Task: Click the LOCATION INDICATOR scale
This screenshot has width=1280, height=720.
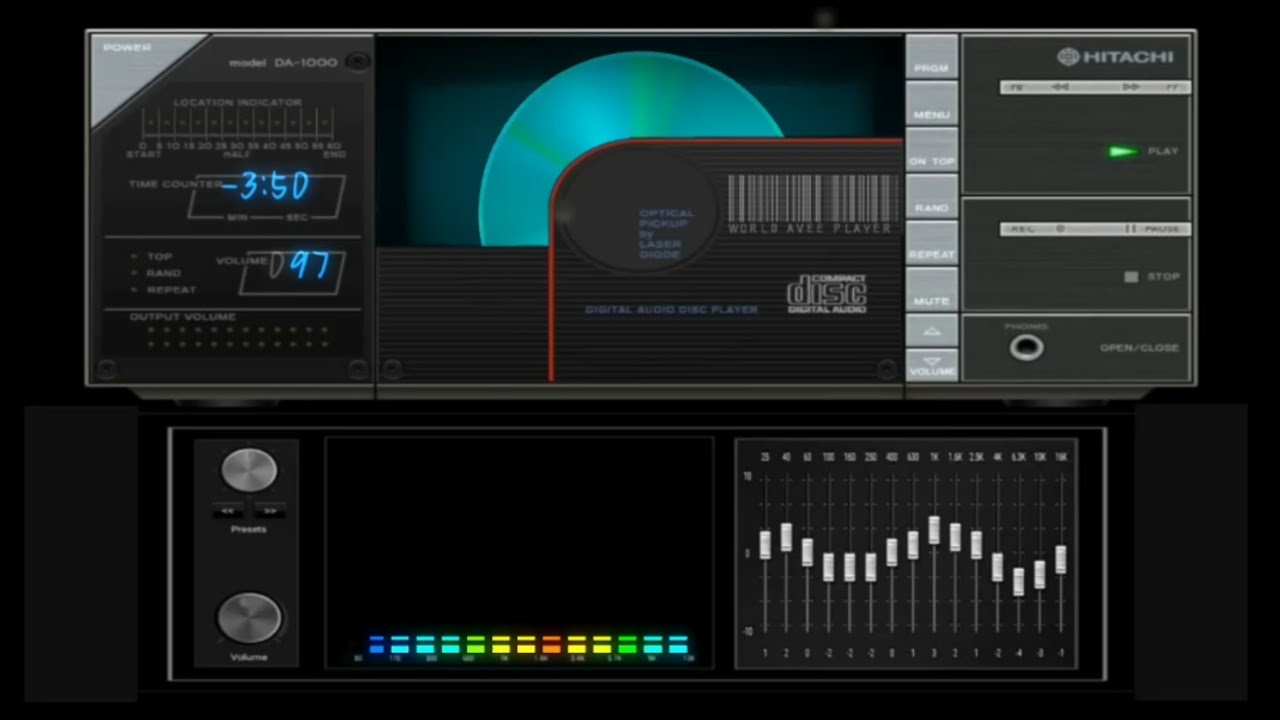Action: click(x=238, y=127)
